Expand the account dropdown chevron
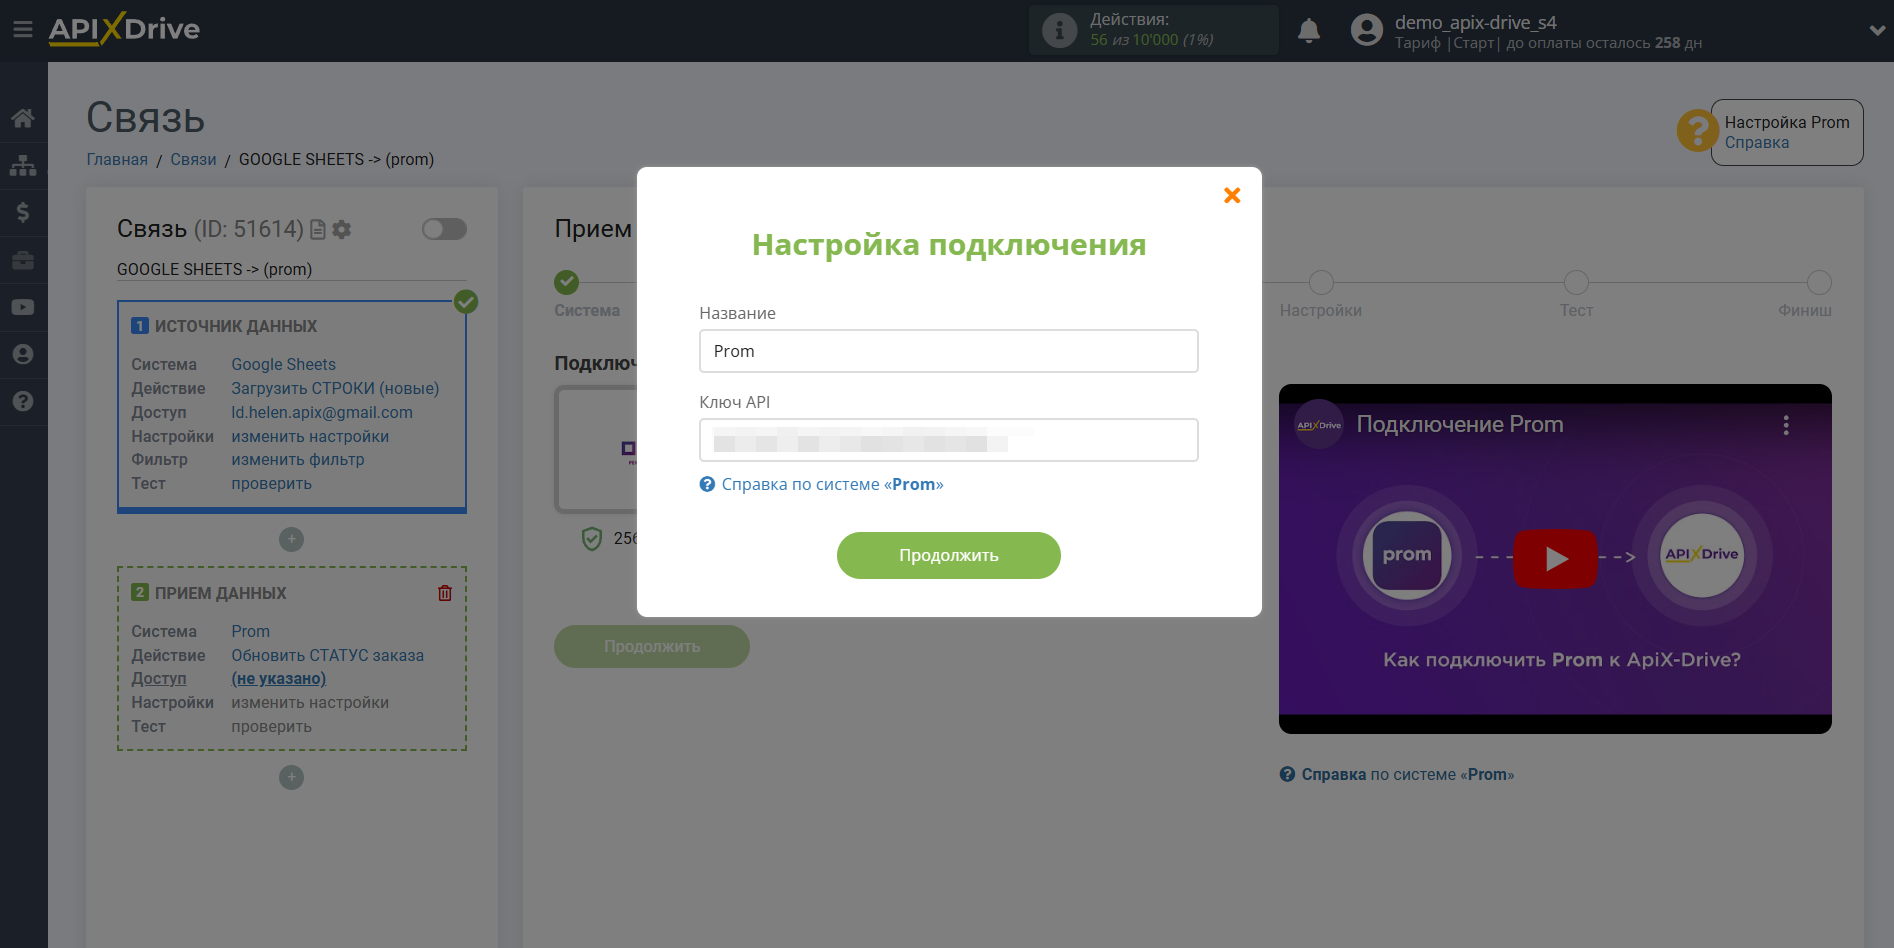Screen dimensions: 1894x948 (1877, 30)
